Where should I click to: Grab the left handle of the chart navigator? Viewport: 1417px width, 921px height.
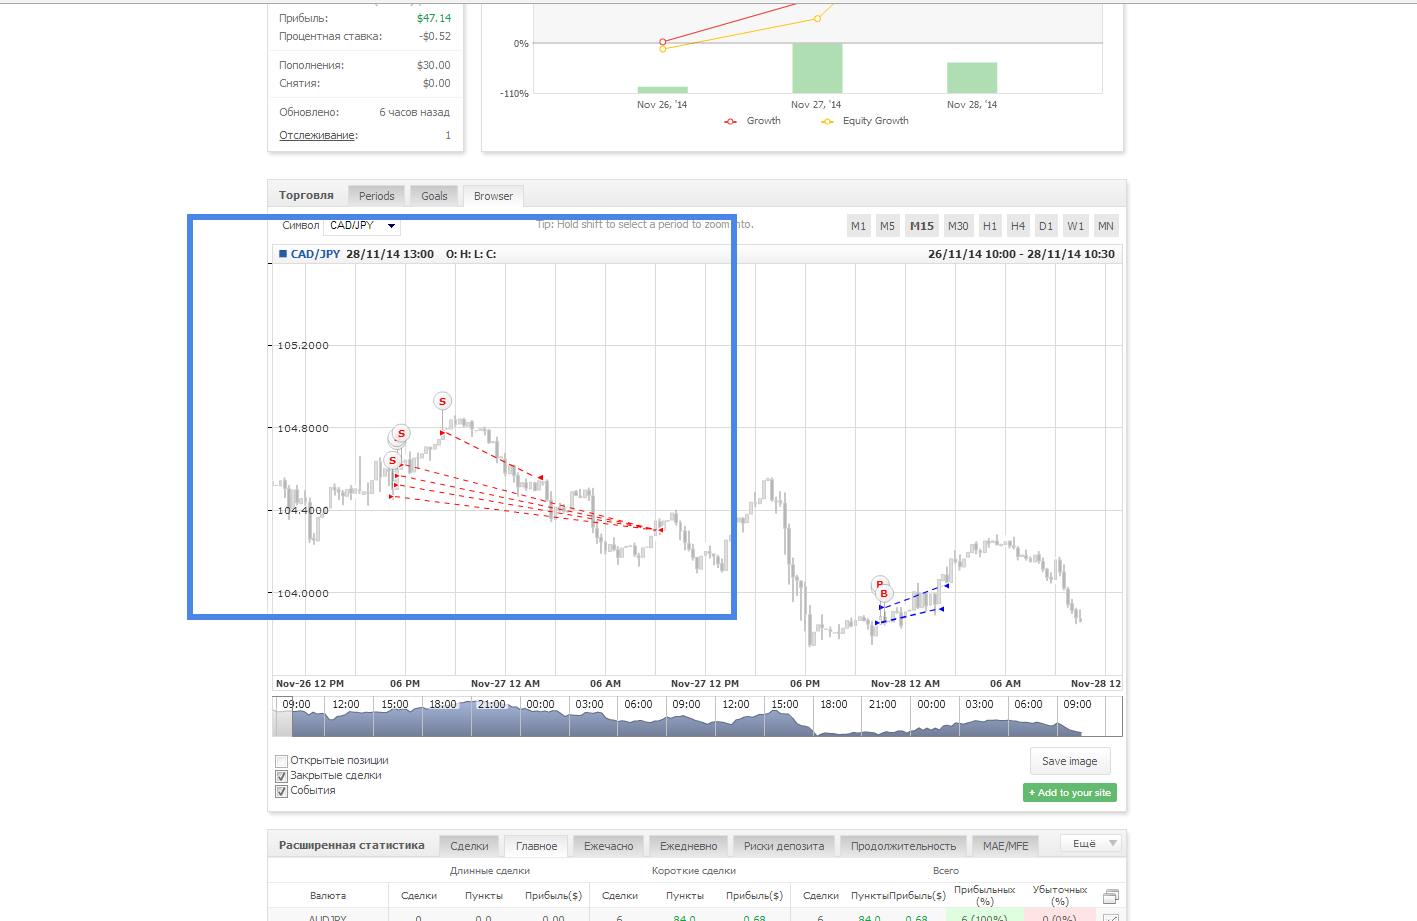tap(282, 717)
